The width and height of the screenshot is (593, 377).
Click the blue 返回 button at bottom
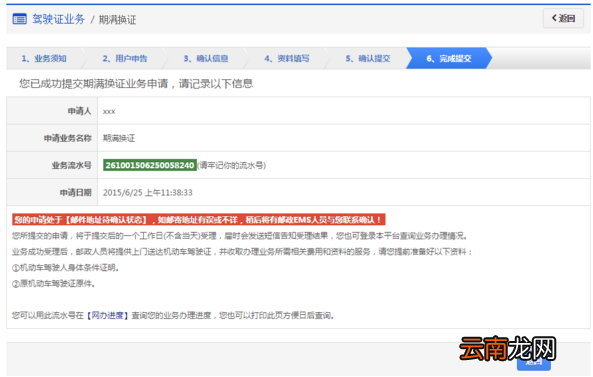tap(534, 361)
